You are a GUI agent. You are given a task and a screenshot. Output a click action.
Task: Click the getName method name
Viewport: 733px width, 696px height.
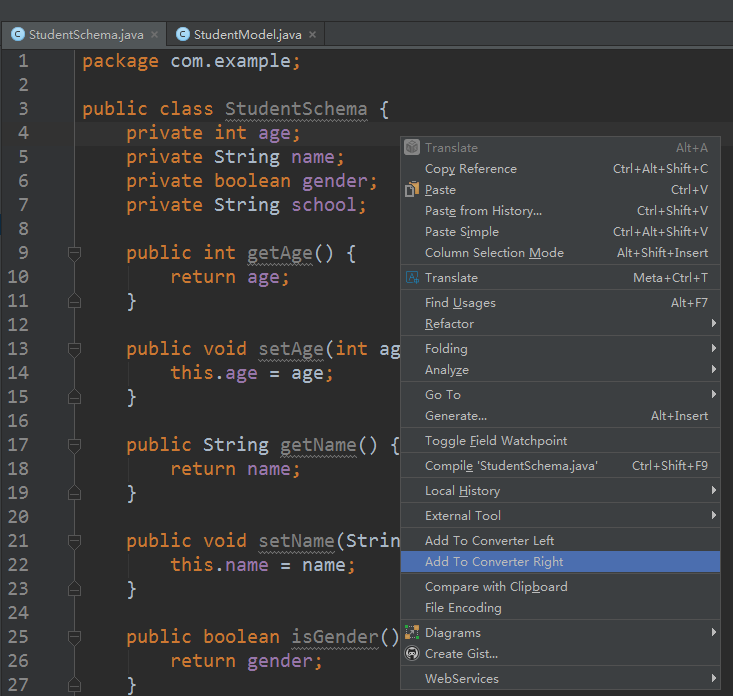pyautogui.click(x=318, y=445)
